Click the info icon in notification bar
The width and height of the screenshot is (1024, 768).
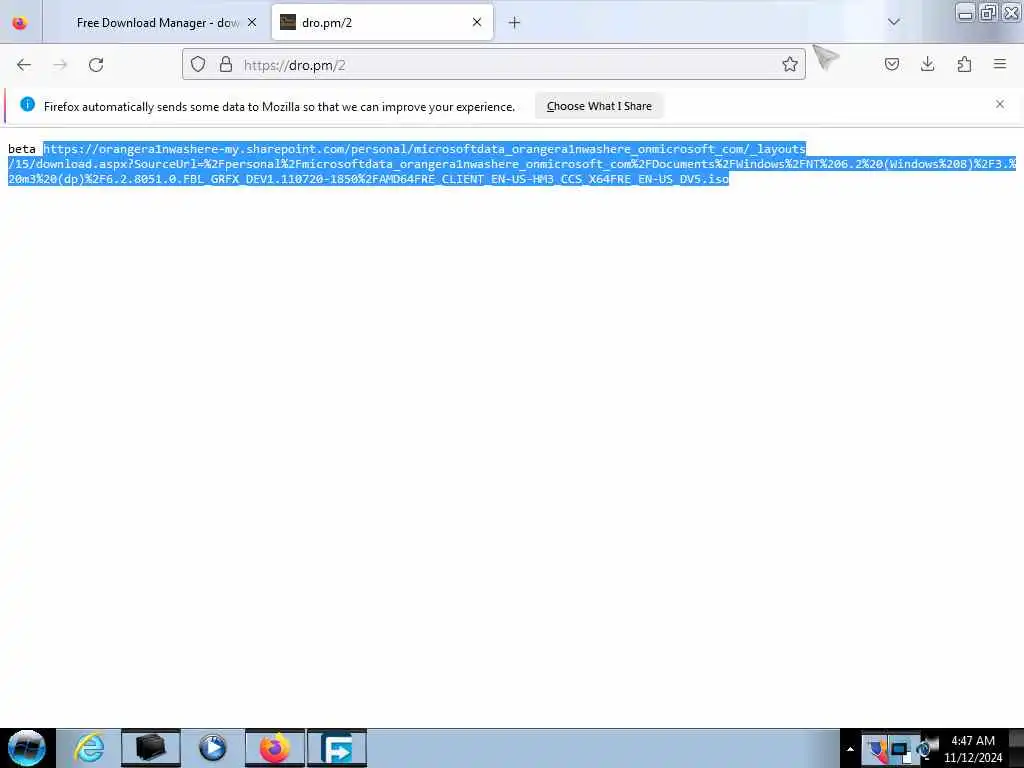coord(27,104)
